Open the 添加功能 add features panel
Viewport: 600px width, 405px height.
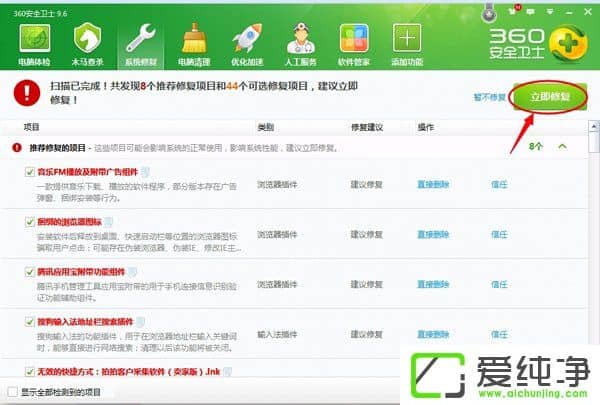point(407,45)
